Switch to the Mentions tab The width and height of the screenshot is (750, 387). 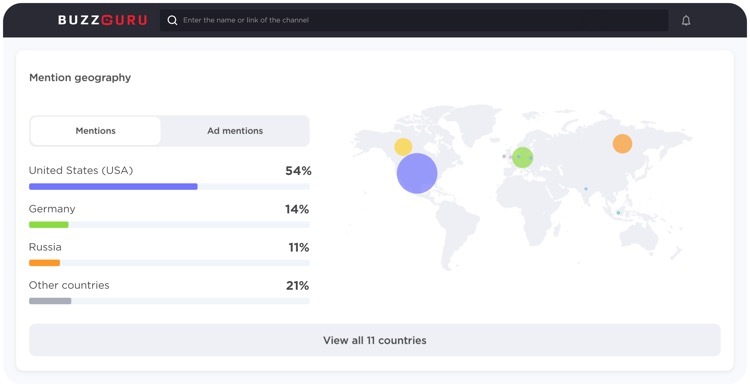click(x=95, y=131)
